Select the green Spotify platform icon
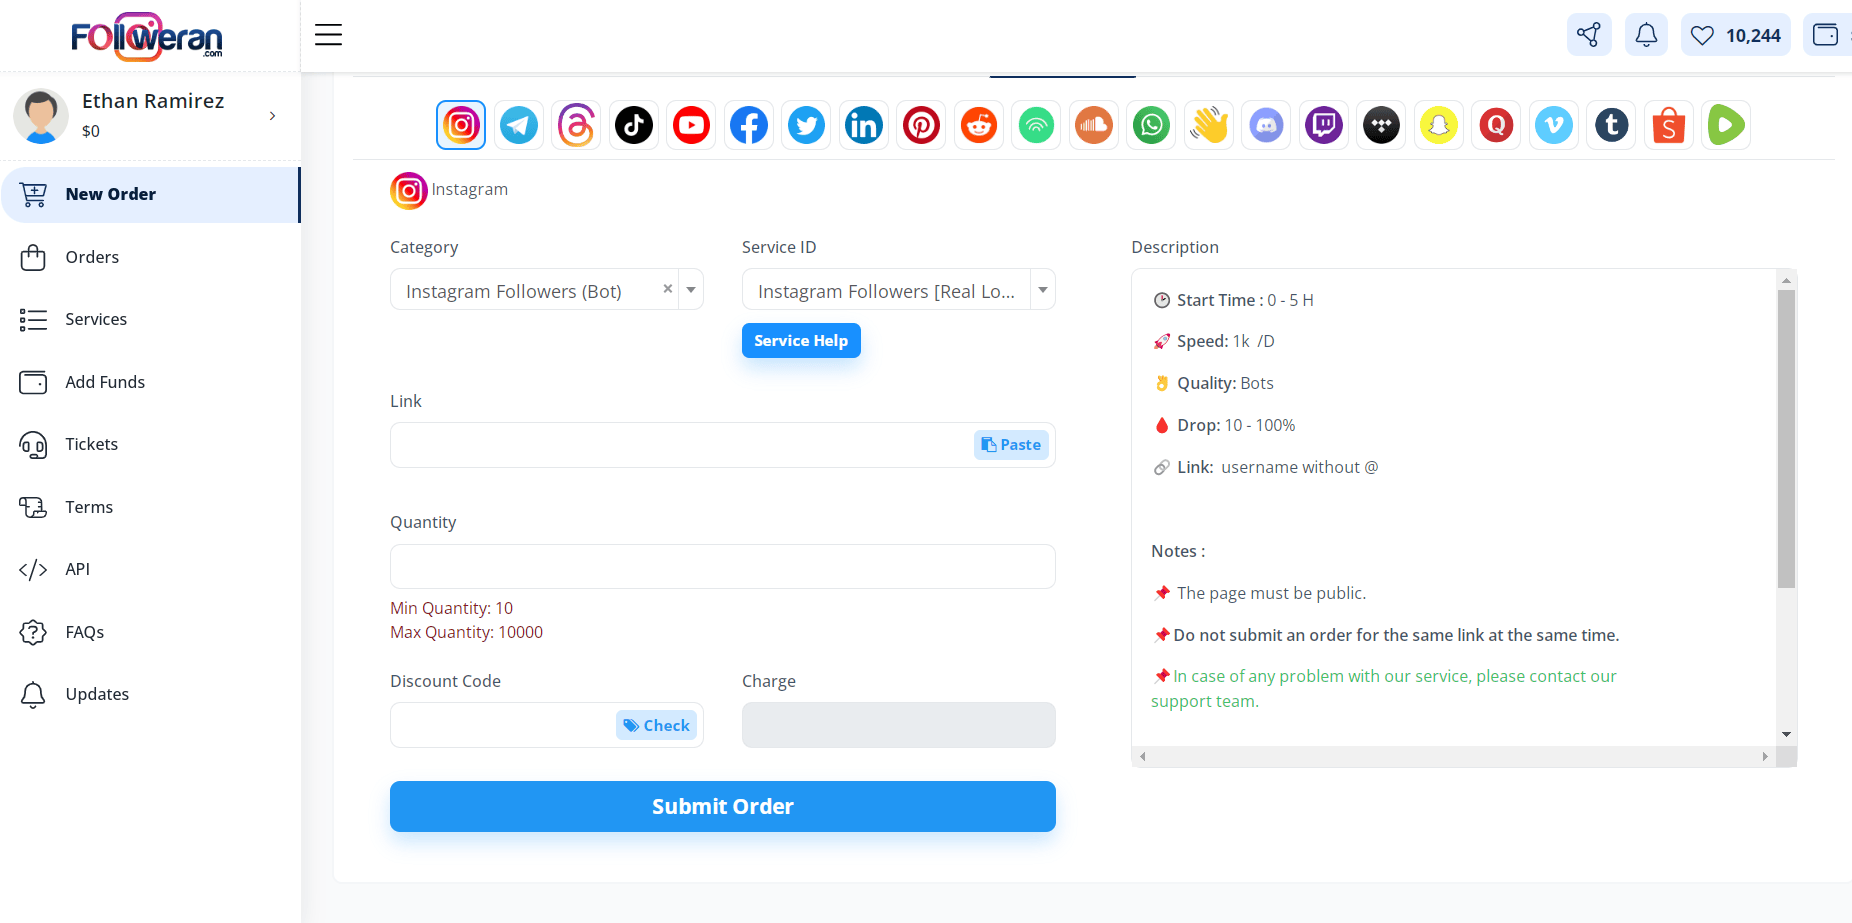The image size is (1852, 923). 1036,125
